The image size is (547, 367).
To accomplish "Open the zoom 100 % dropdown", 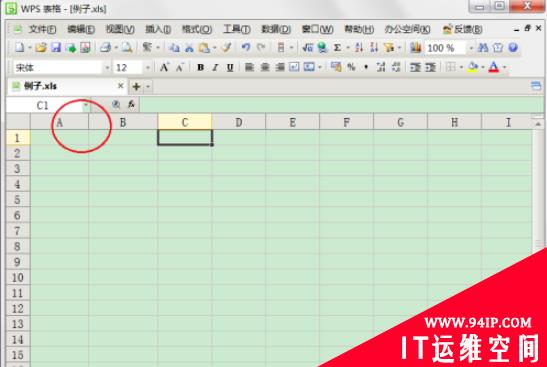I will click(471, 48).
